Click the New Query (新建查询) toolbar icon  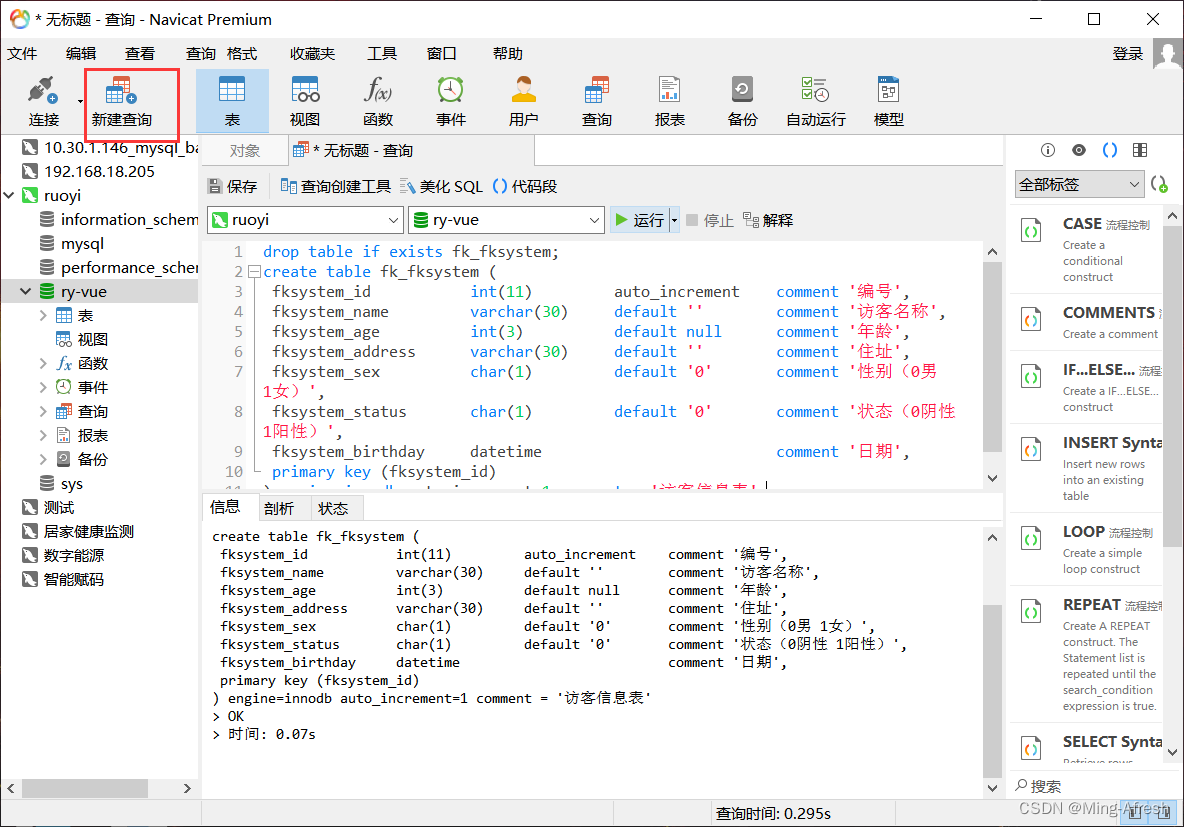pyautogui.click(x=121, y=93)
